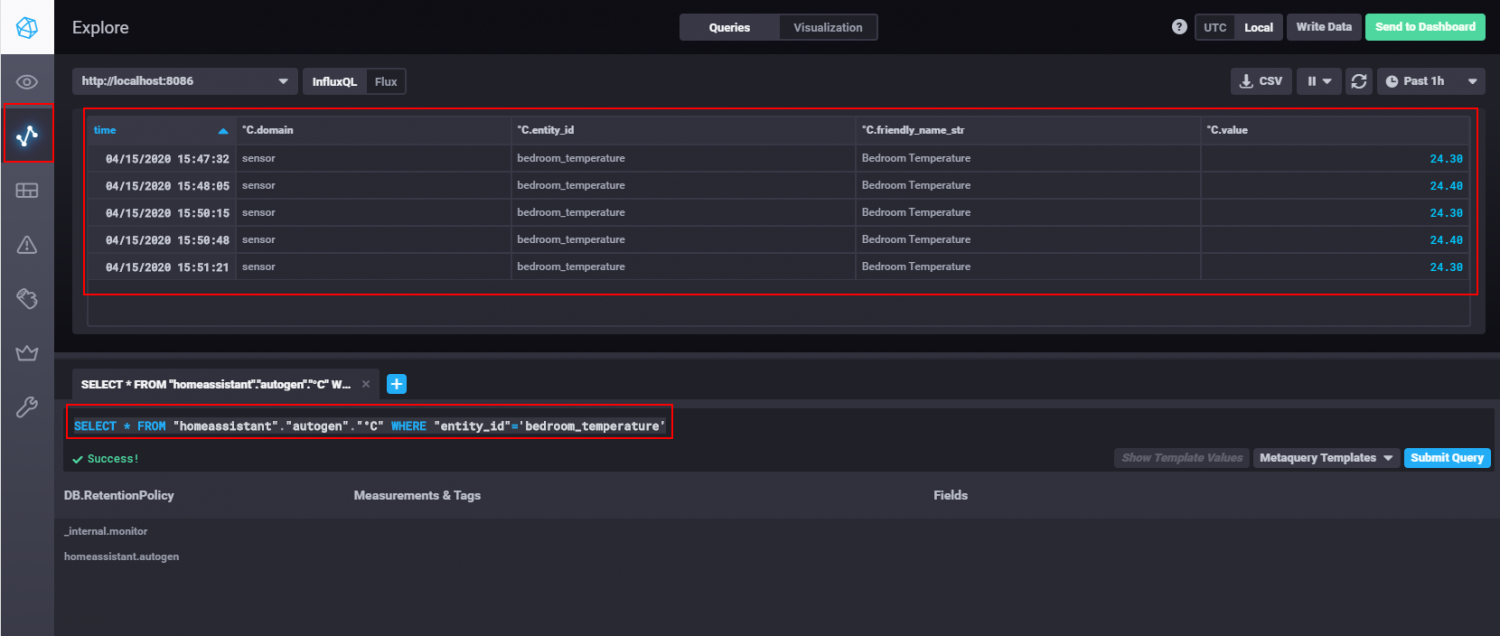Select the Data Explorer graph icon

click(x=27, y=134)
